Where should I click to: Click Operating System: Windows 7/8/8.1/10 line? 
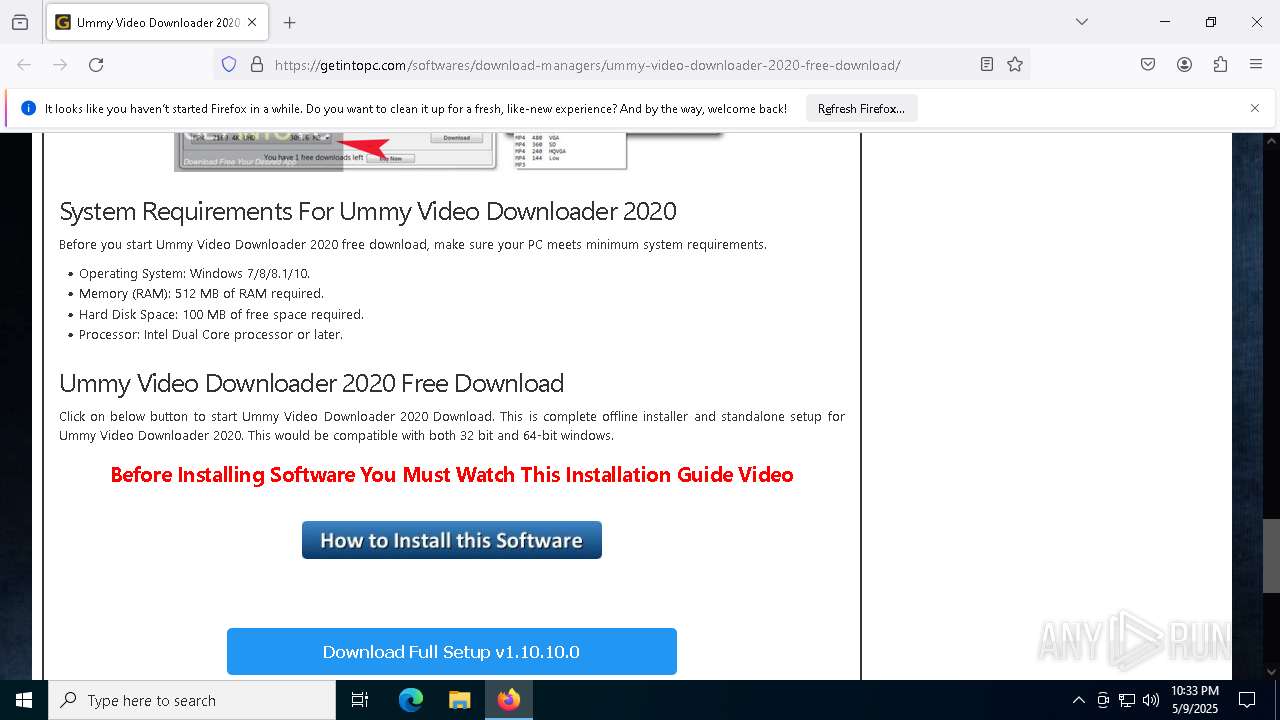(x=194, y=273)
